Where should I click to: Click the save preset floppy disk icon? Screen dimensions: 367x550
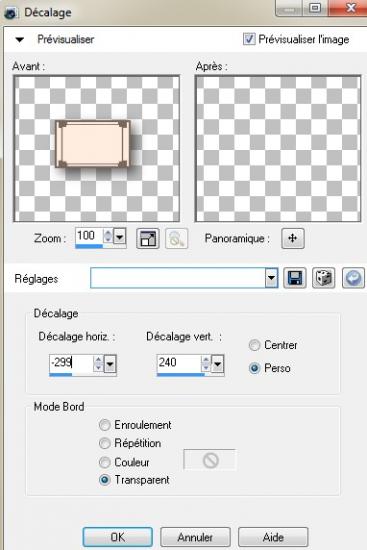[x=295, y=279]
